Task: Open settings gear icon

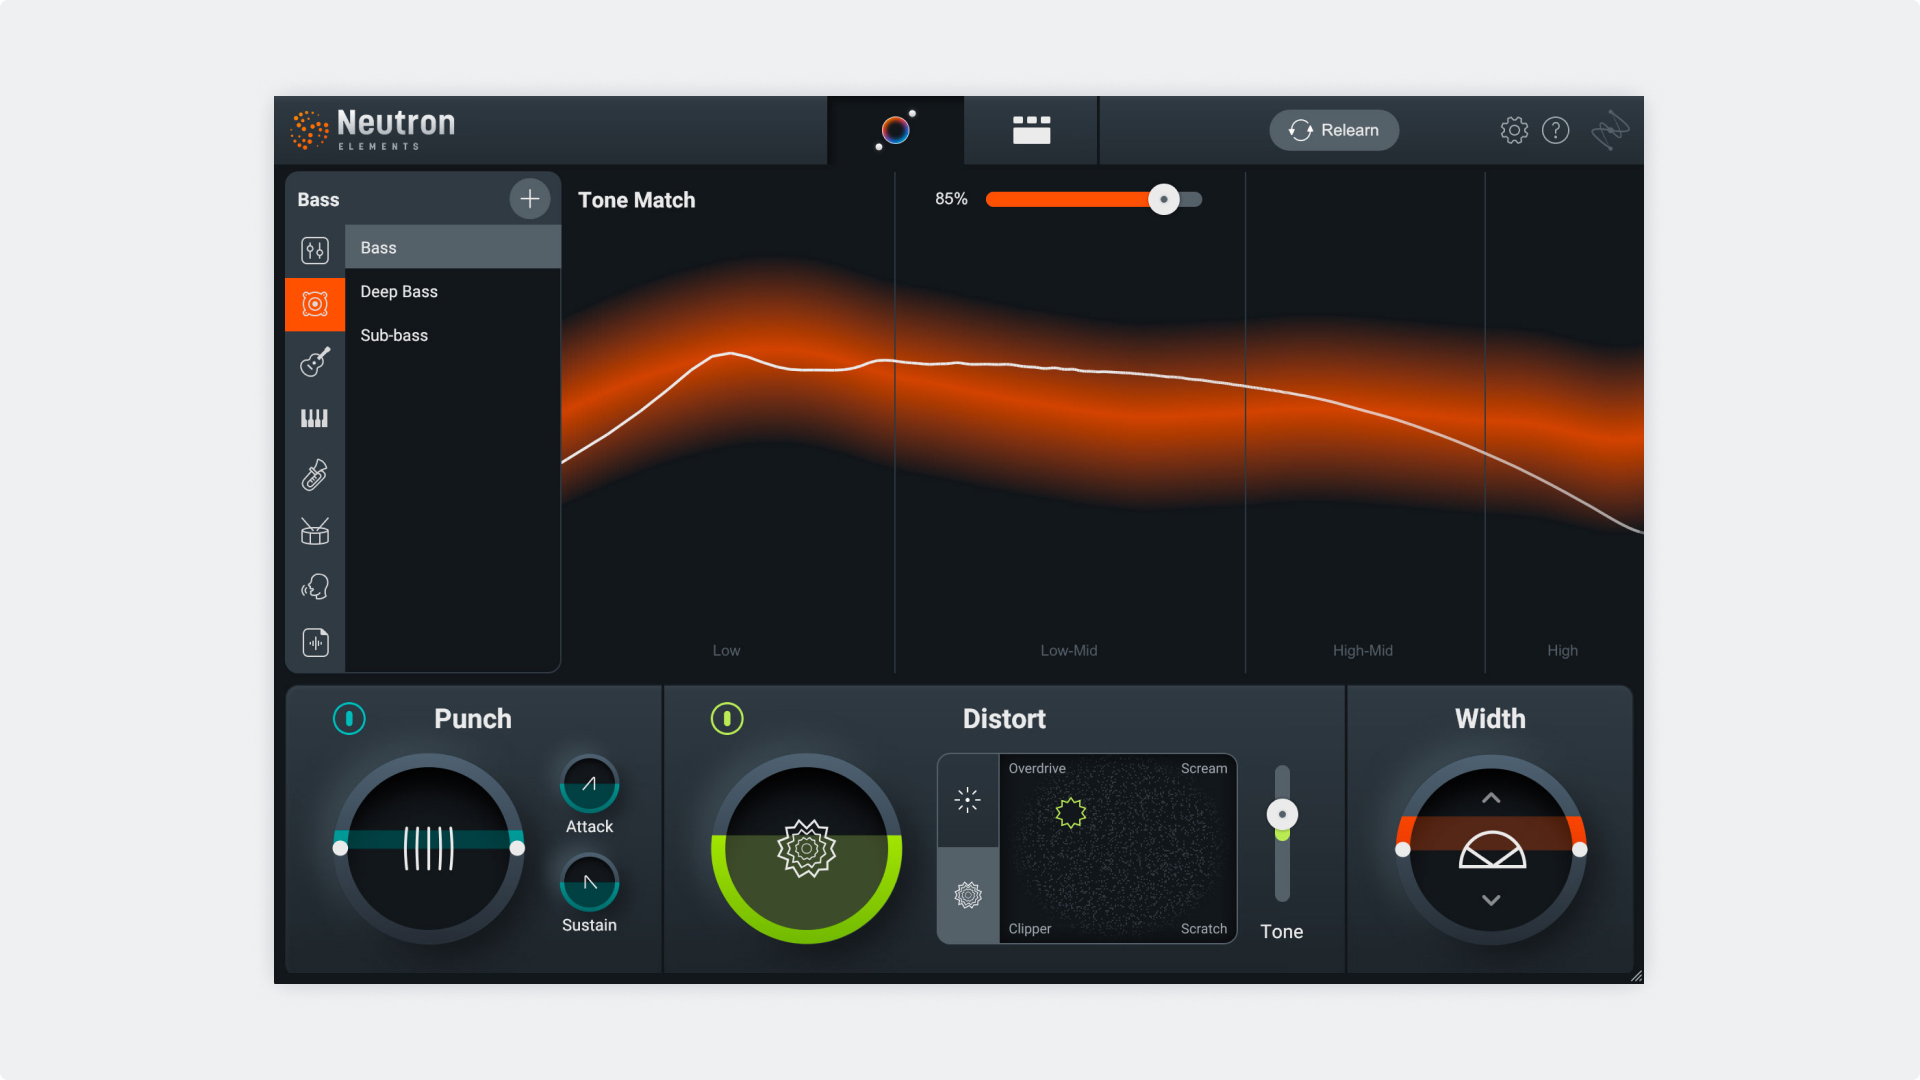Action: point(1514,130)
